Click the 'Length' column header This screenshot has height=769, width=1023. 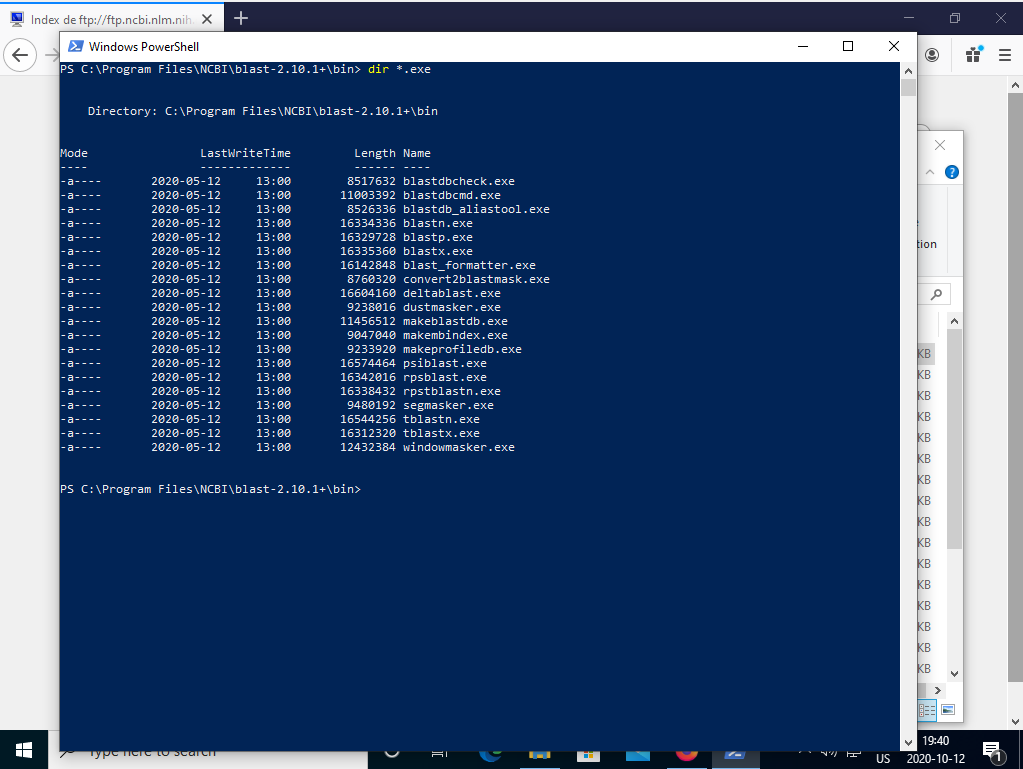(374, 153)
